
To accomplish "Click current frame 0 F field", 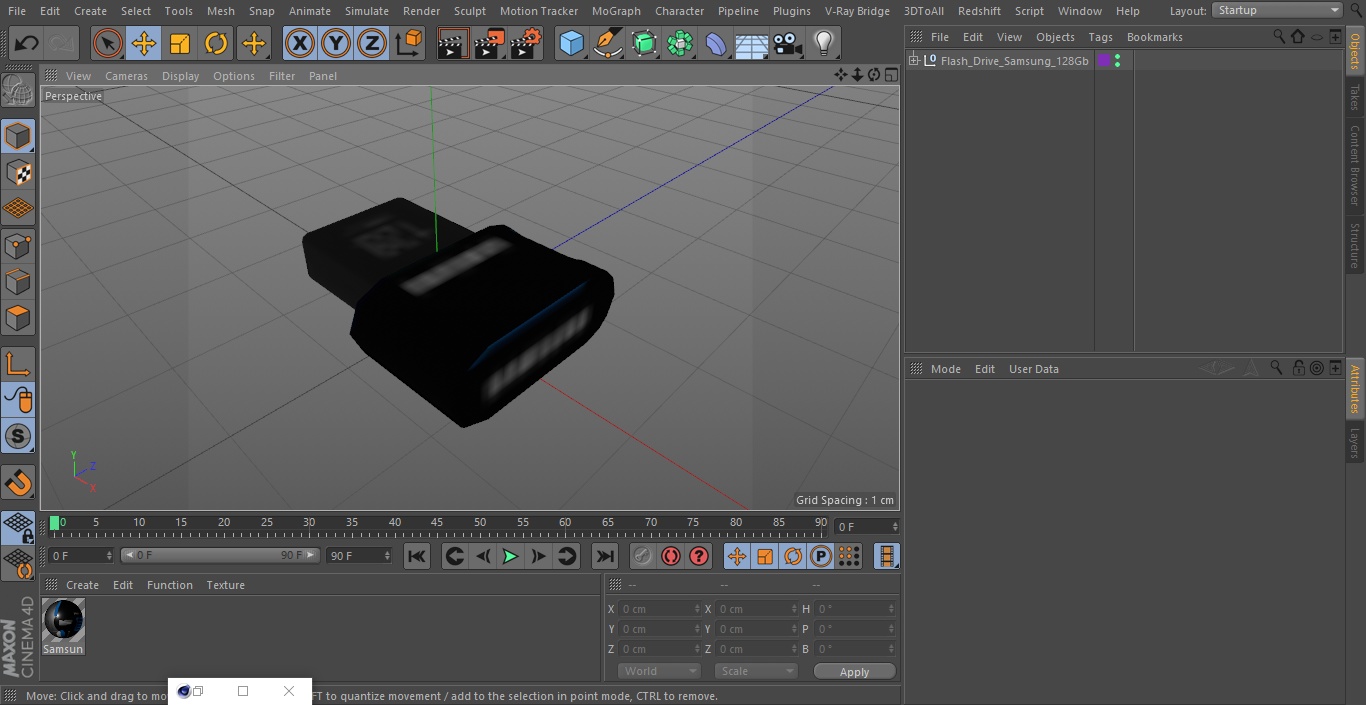I will click(81, 555).
